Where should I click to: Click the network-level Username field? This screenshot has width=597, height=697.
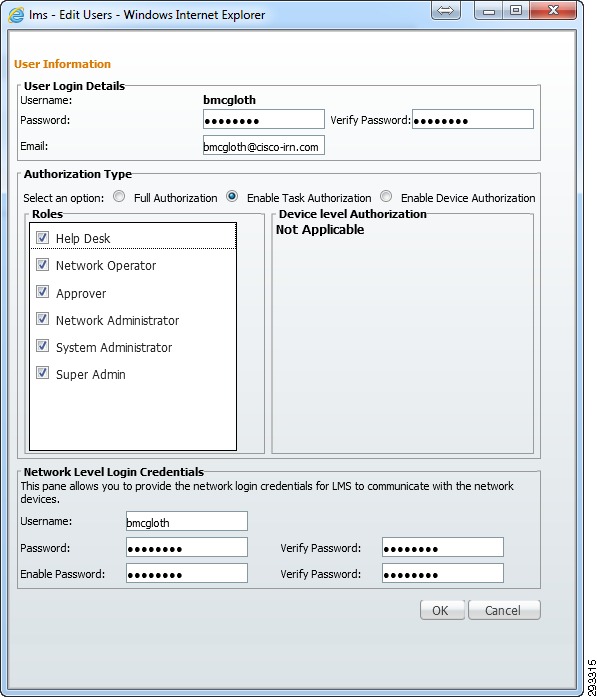point(187,521)
